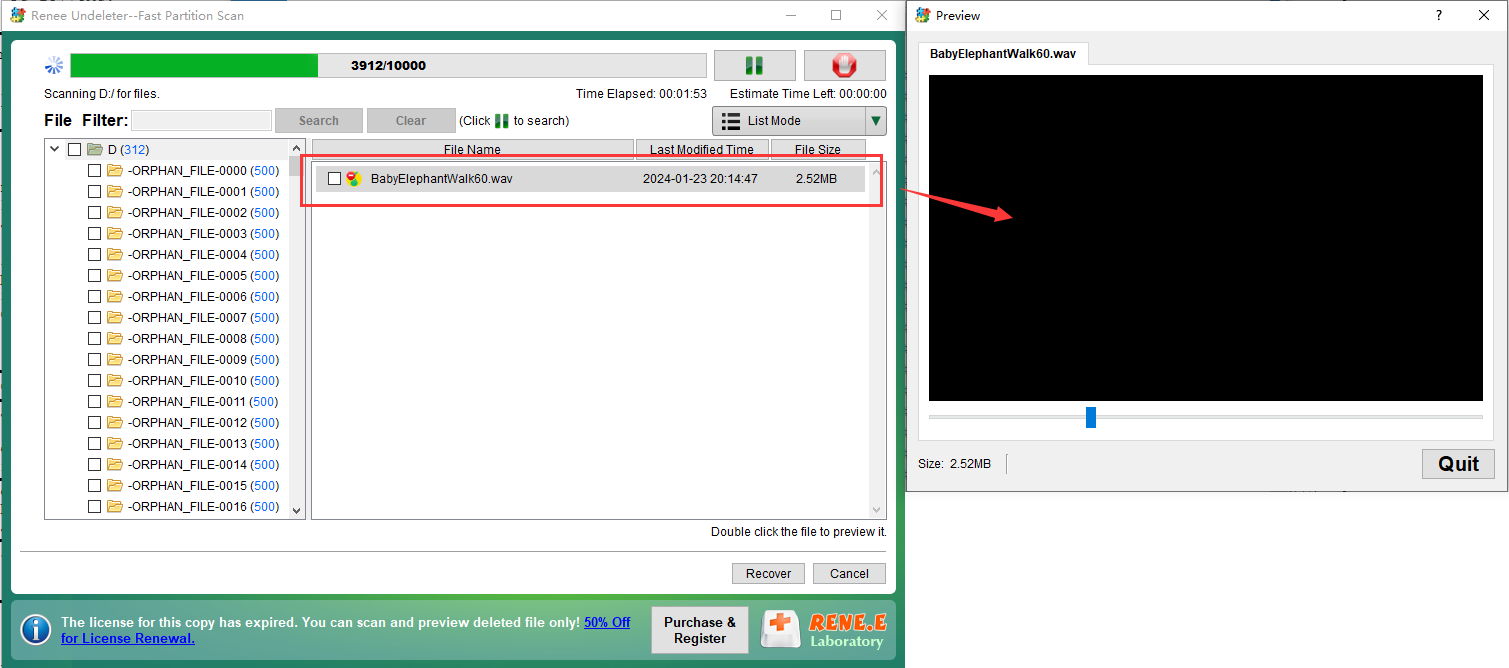Click the -ORPHAN_FILE-0014 folder icon
This screenshot has width=1509, height=668.
click(115, 465)
